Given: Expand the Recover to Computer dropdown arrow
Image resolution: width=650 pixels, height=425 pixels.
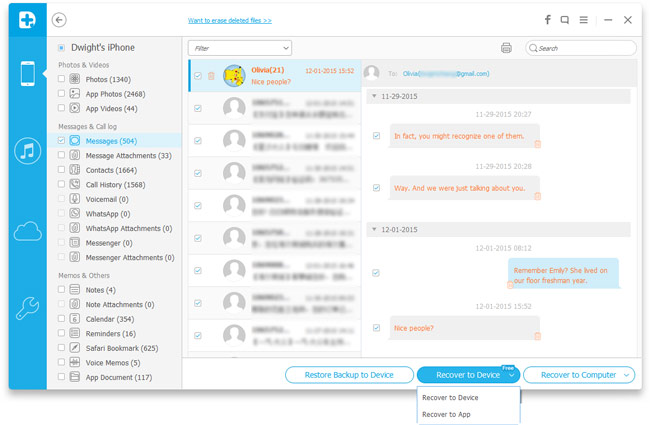Looking at the screenshot, I should [626, 375].
